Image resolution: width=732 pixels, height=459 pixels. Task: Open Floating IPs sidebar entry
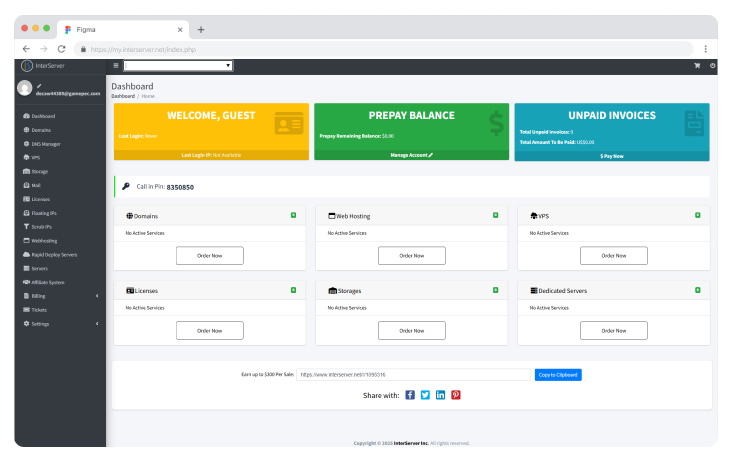tap(40, 213)
